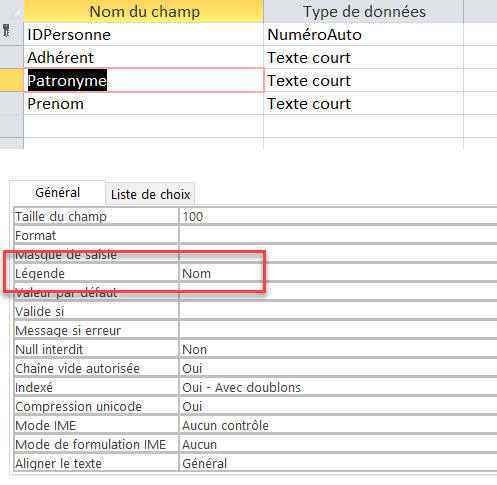The width and height of the screenshot is (497, 485).
Task: Open the Indexé property value
Action: click(x=338, y=388)
